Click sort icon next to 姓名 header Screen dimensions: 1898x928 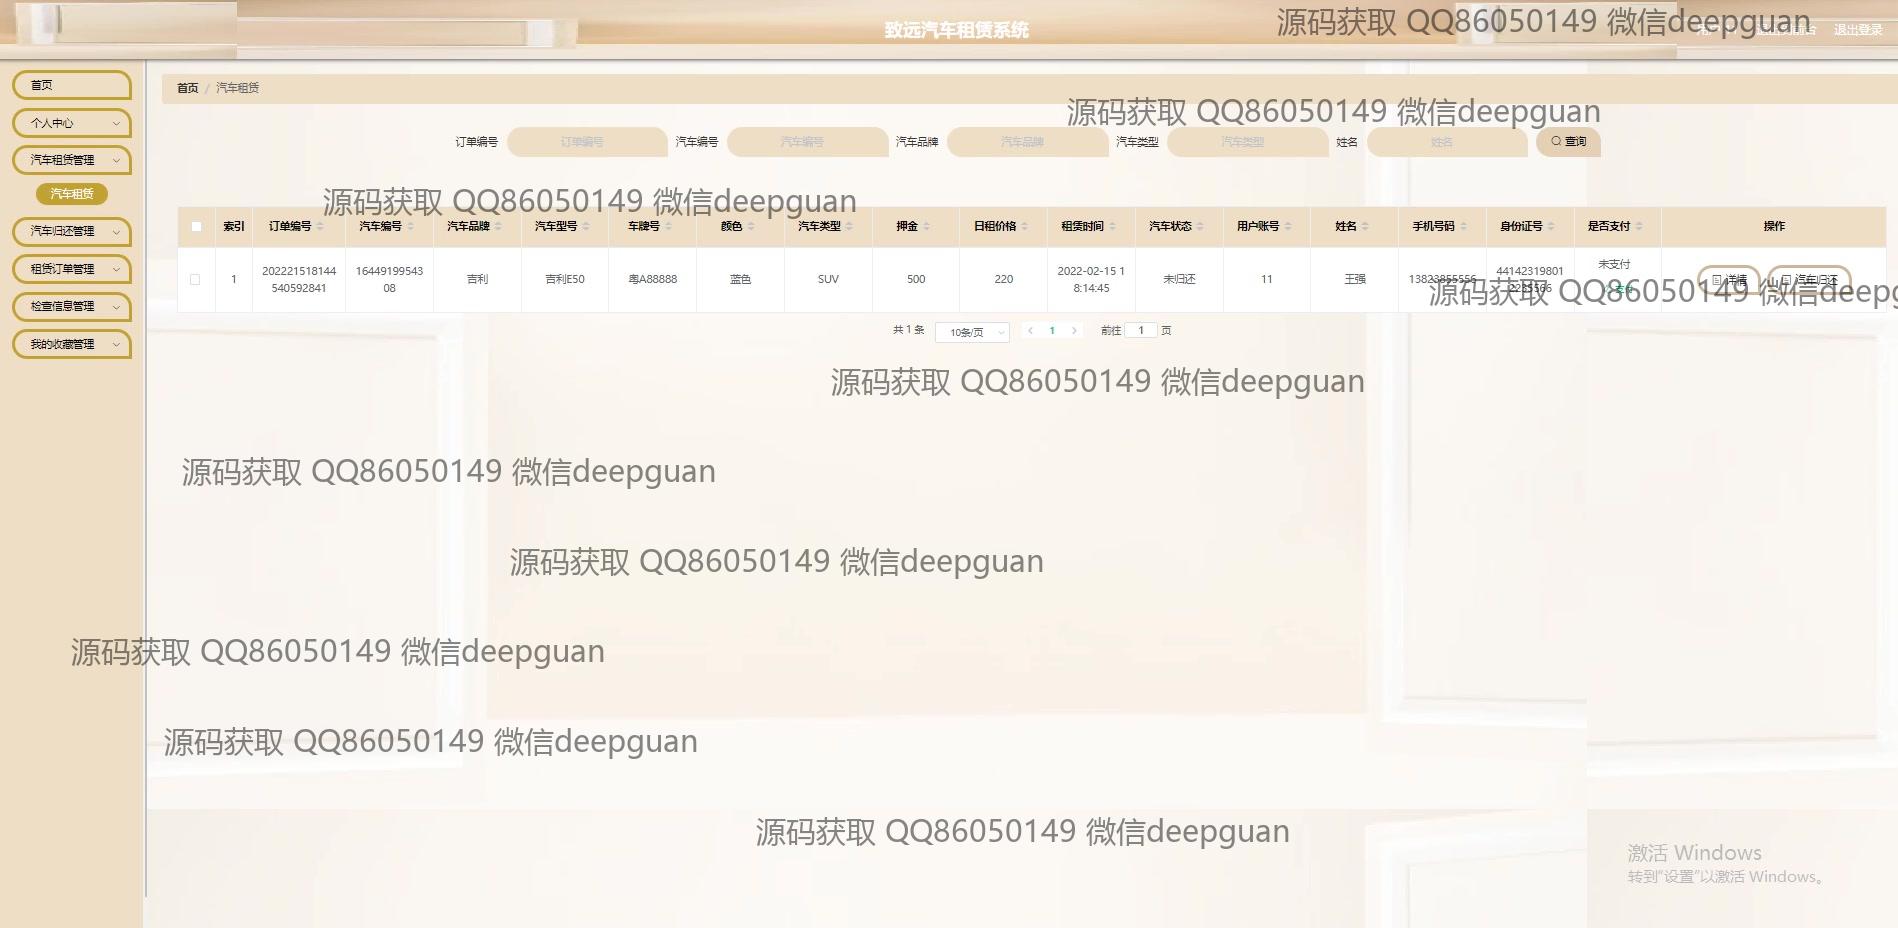1365,227
